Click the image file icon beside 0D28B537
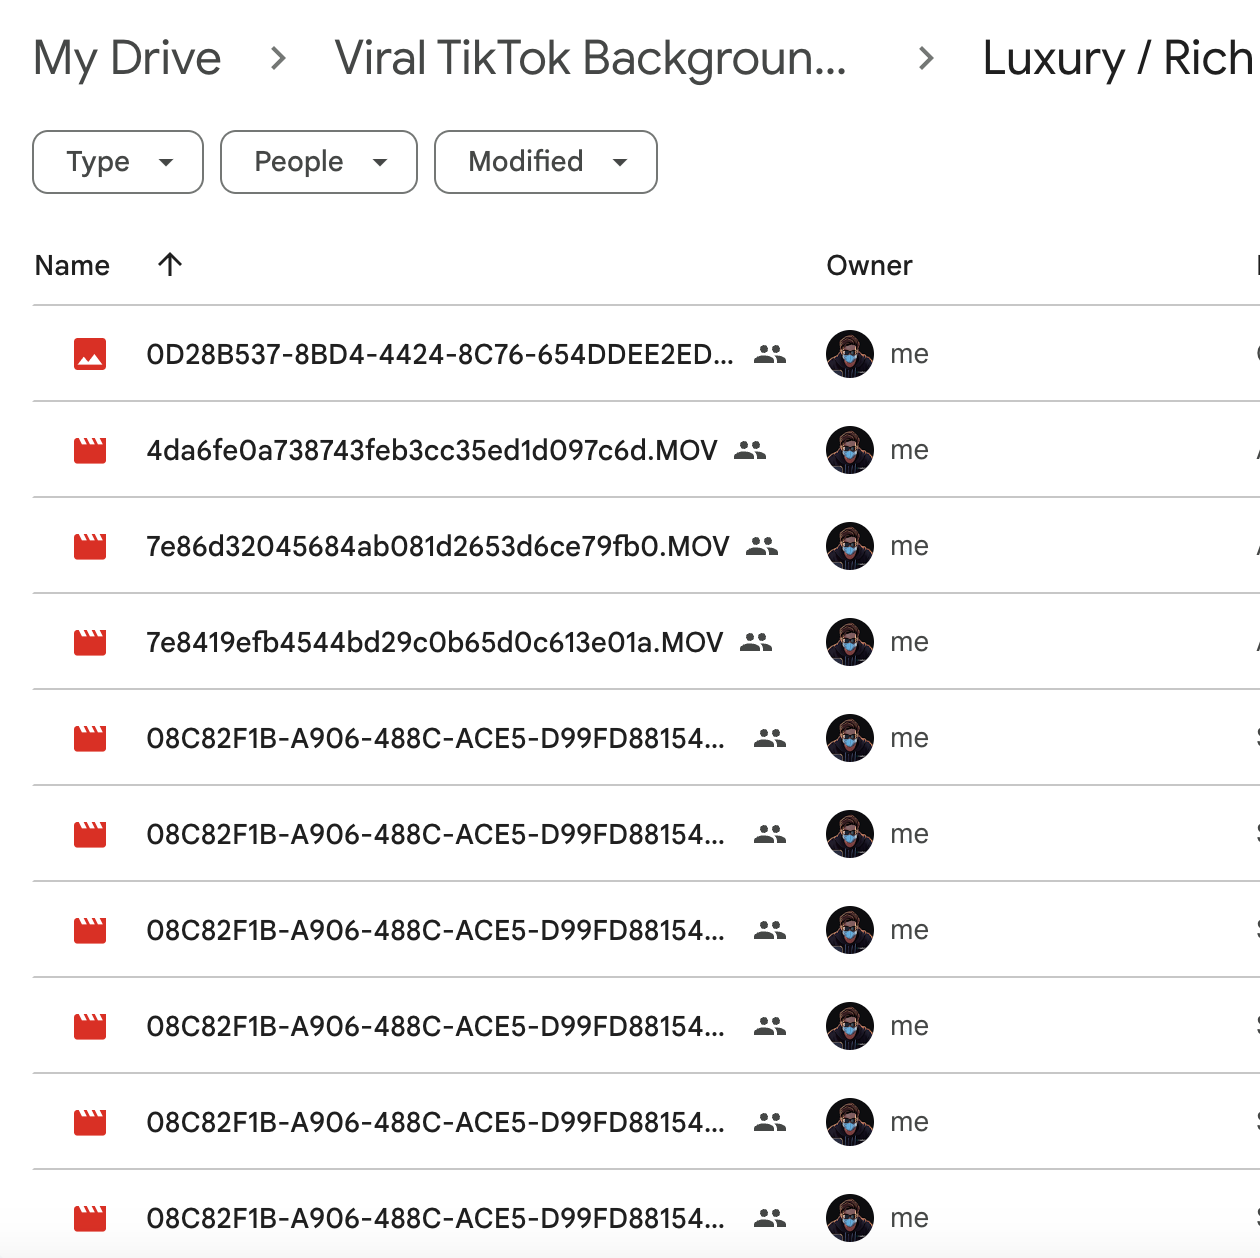1260x1258 pixels. click(x=91, y=354)
